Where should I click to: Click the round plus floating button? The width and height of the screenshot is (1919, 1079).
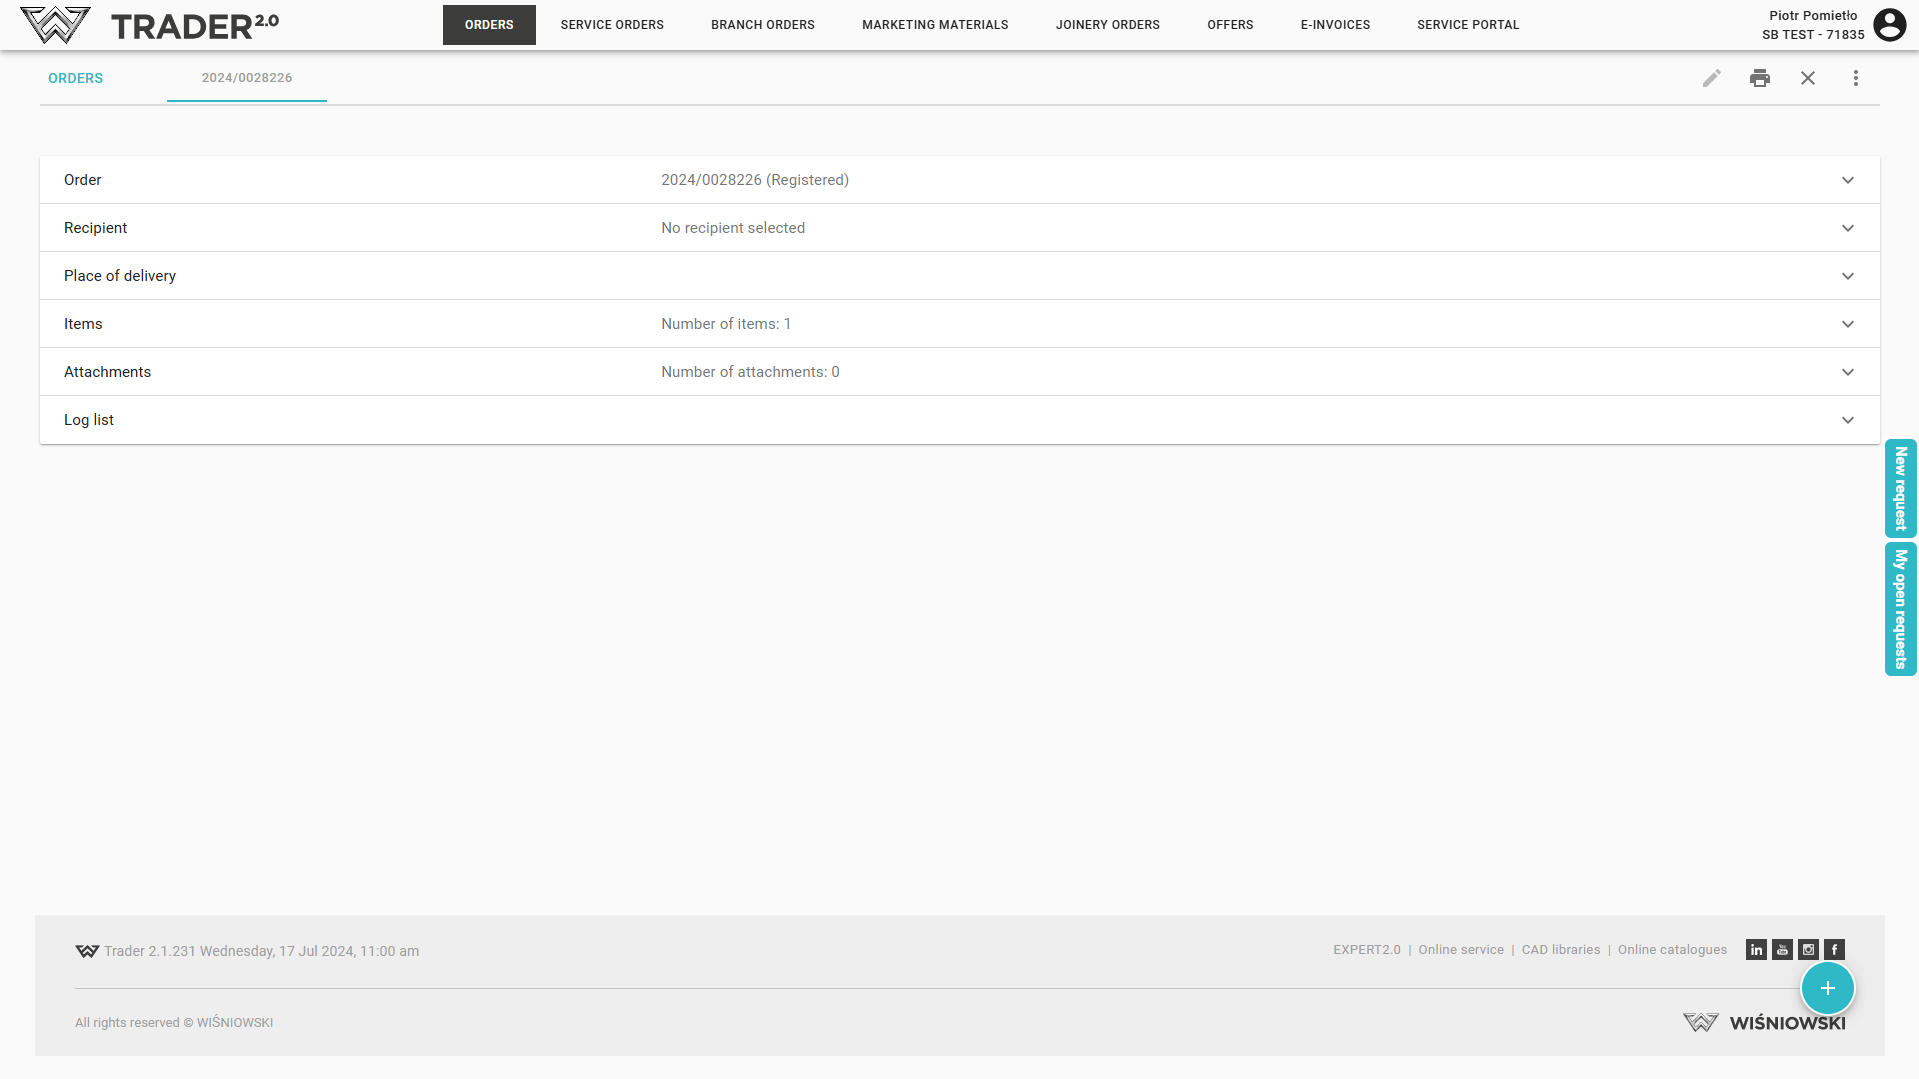[1827, 988]
